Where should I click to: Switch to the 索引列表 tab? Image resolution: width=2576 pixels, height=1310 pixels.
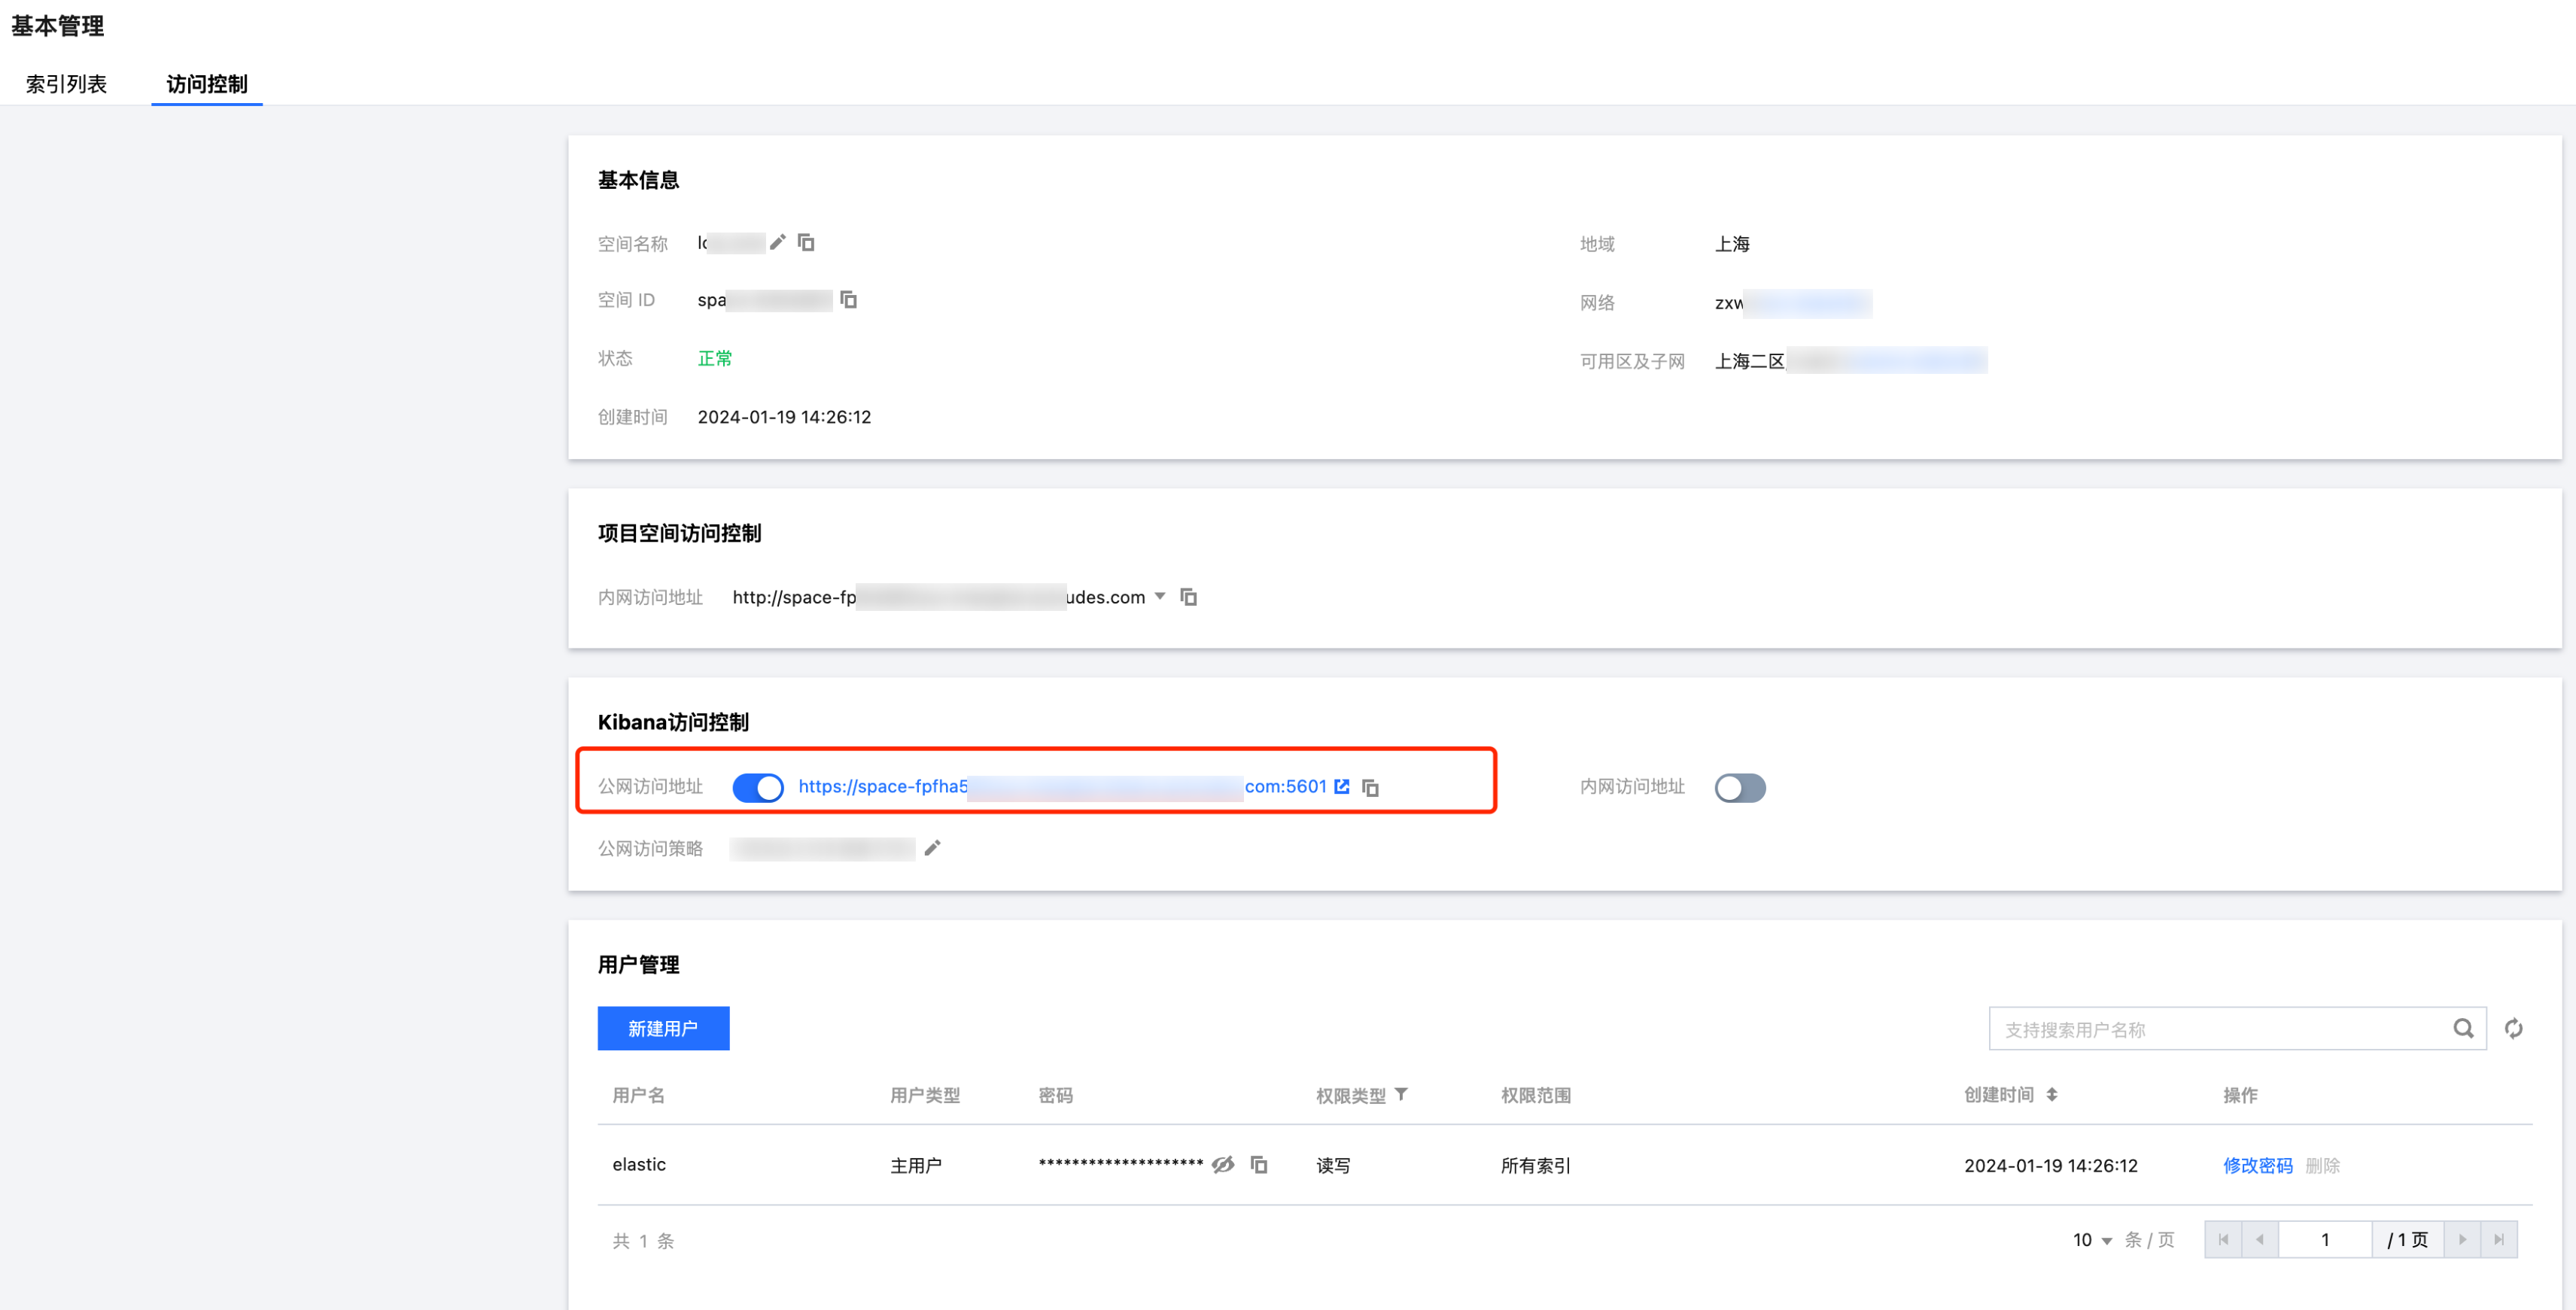[x=66, y=84]
